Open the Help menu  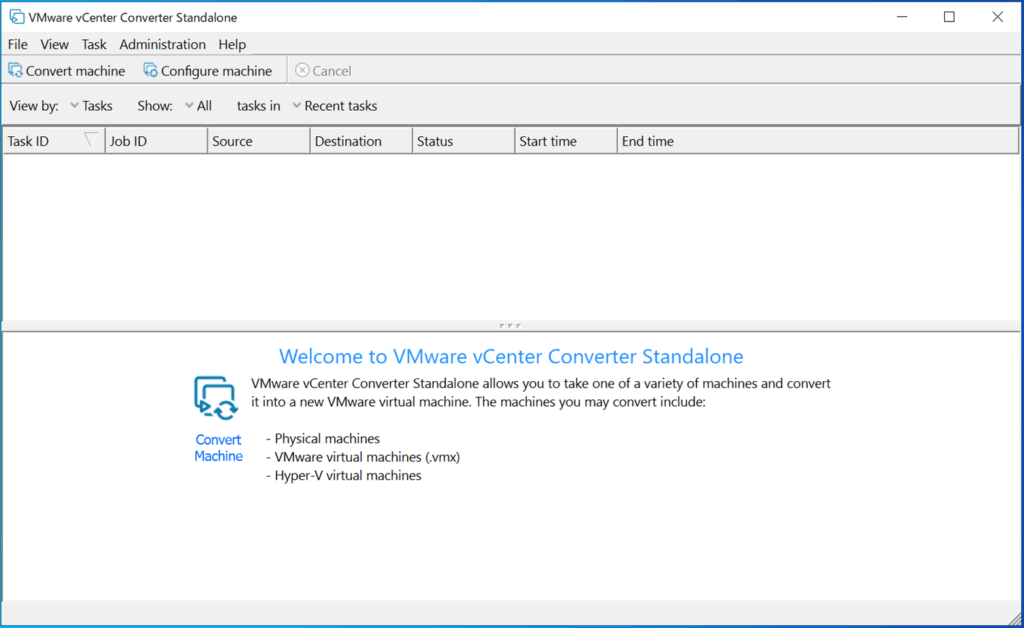[x=232, y=44]
